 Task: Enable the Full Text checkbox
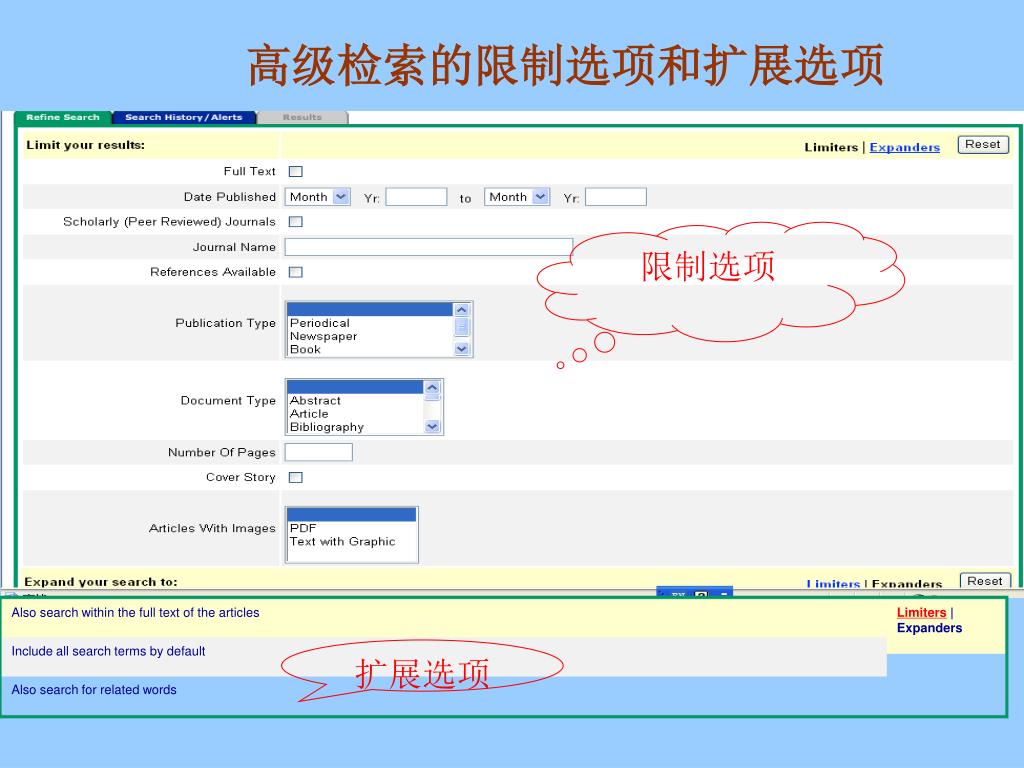[296, 172]
